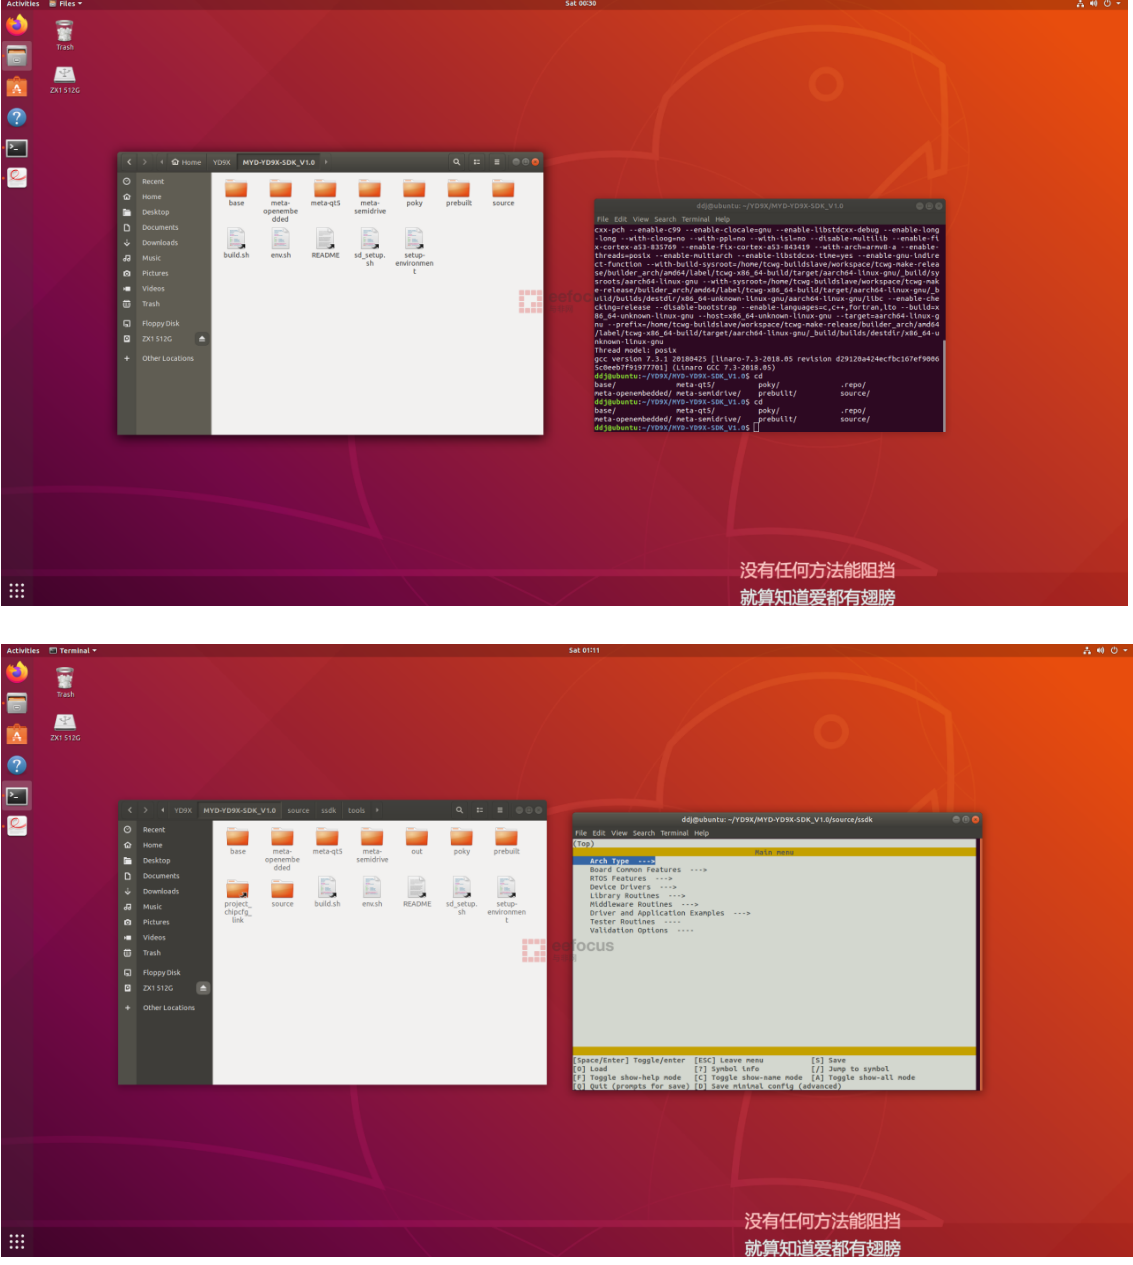Show Applications grid on the Sat 01:11 desktop
The image size is (1133, 1265).
17,1241
